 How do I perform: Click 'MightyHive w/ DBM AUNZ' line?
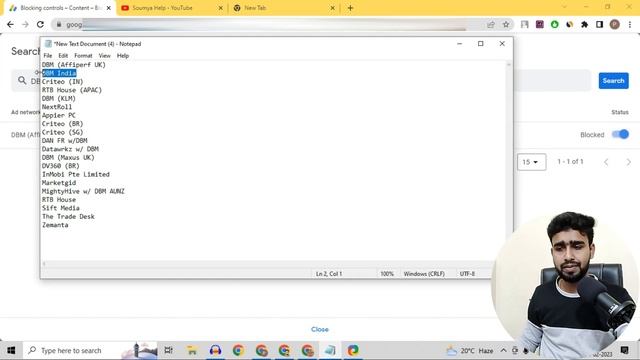point(83,191)
